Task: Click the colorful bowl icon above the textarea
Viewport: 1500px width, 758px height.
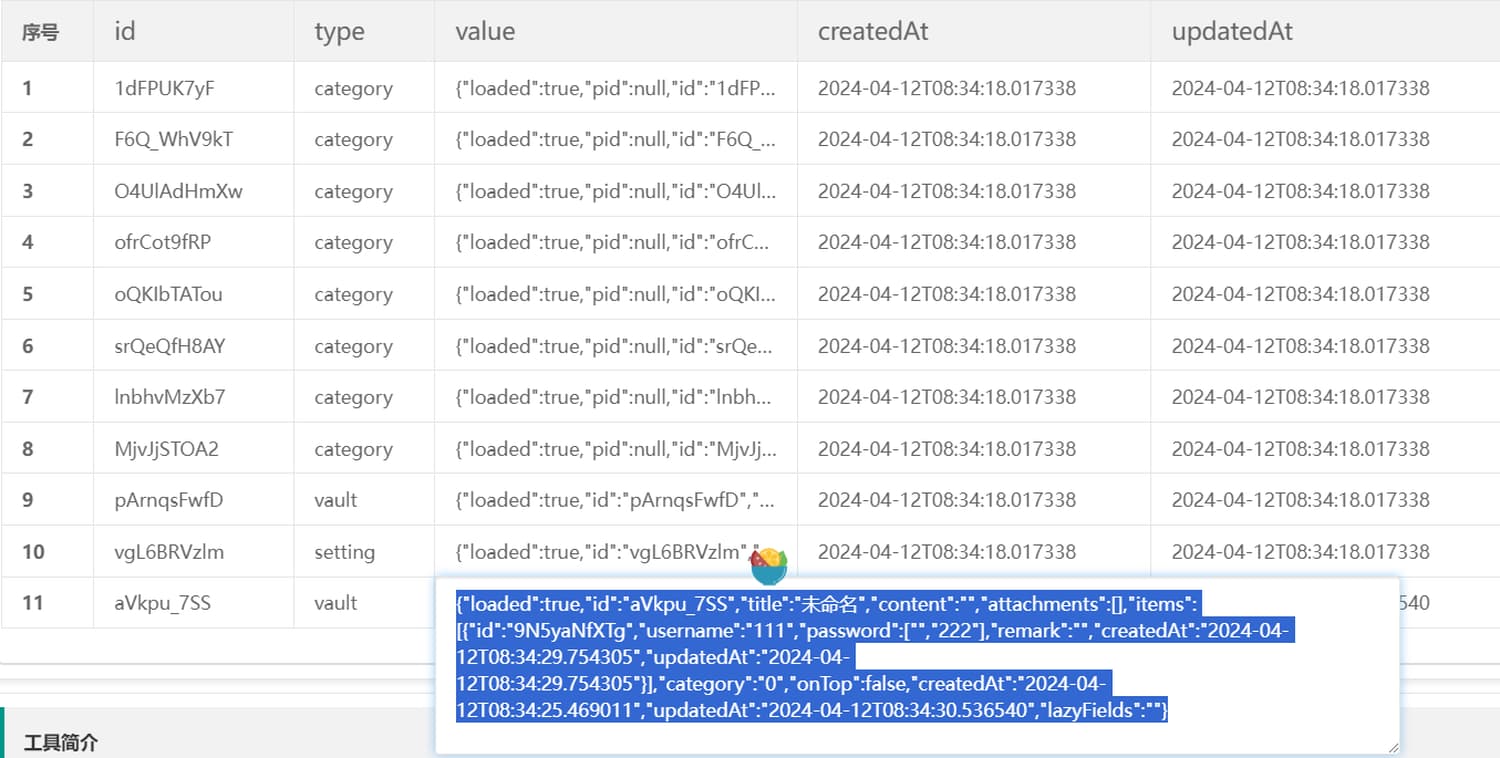Action: point(769,565)
